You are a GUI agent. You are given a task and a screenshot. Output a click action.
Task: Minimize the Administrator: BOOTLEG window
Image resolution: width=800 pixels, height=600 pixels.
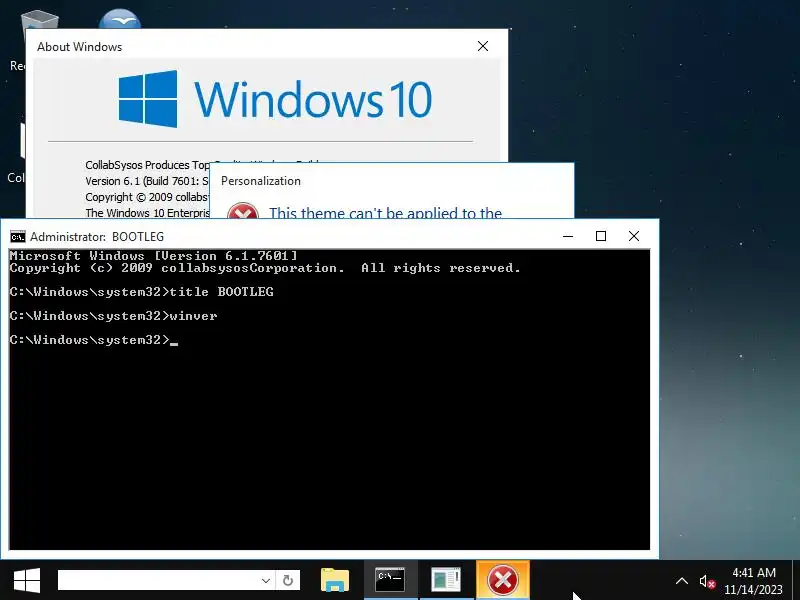pyautogui.click(x=568, y=236)
